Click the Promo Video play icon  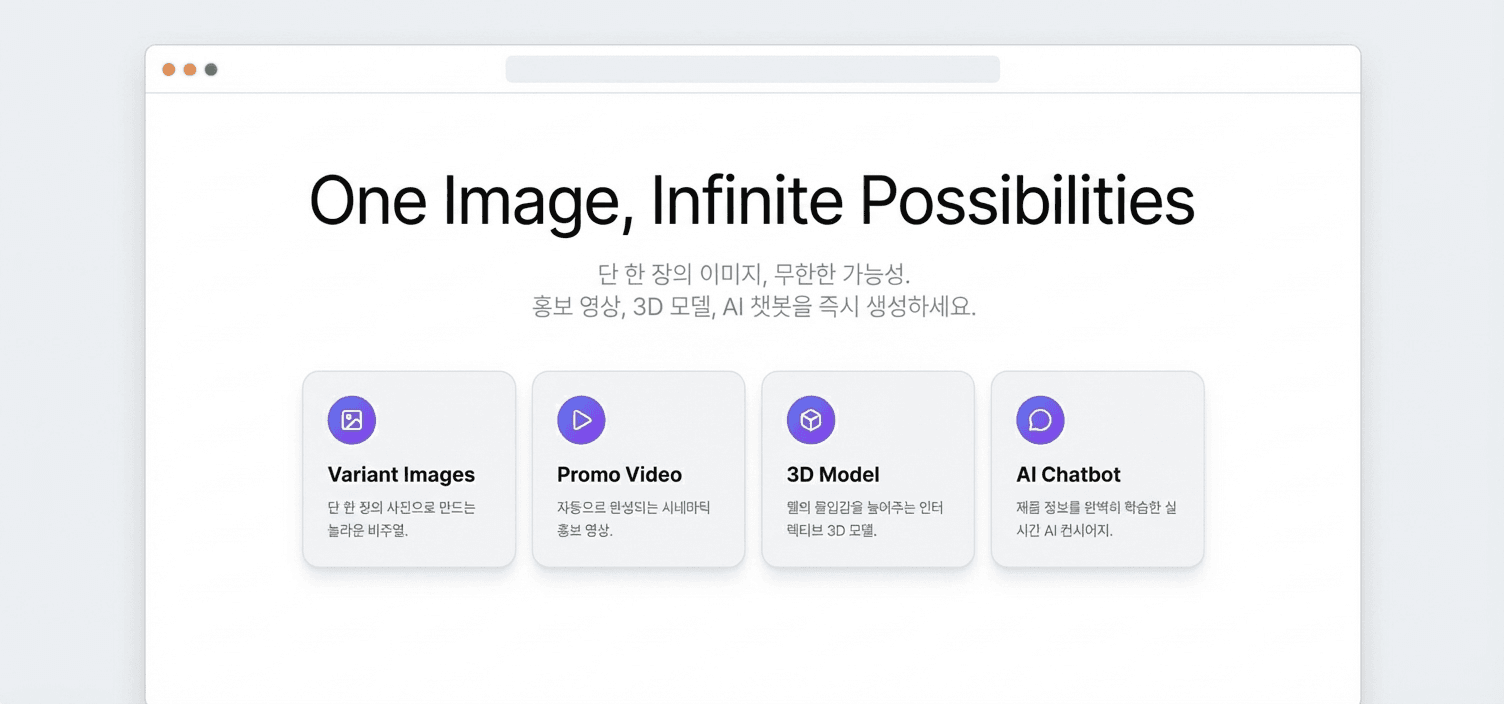[581, 420]
